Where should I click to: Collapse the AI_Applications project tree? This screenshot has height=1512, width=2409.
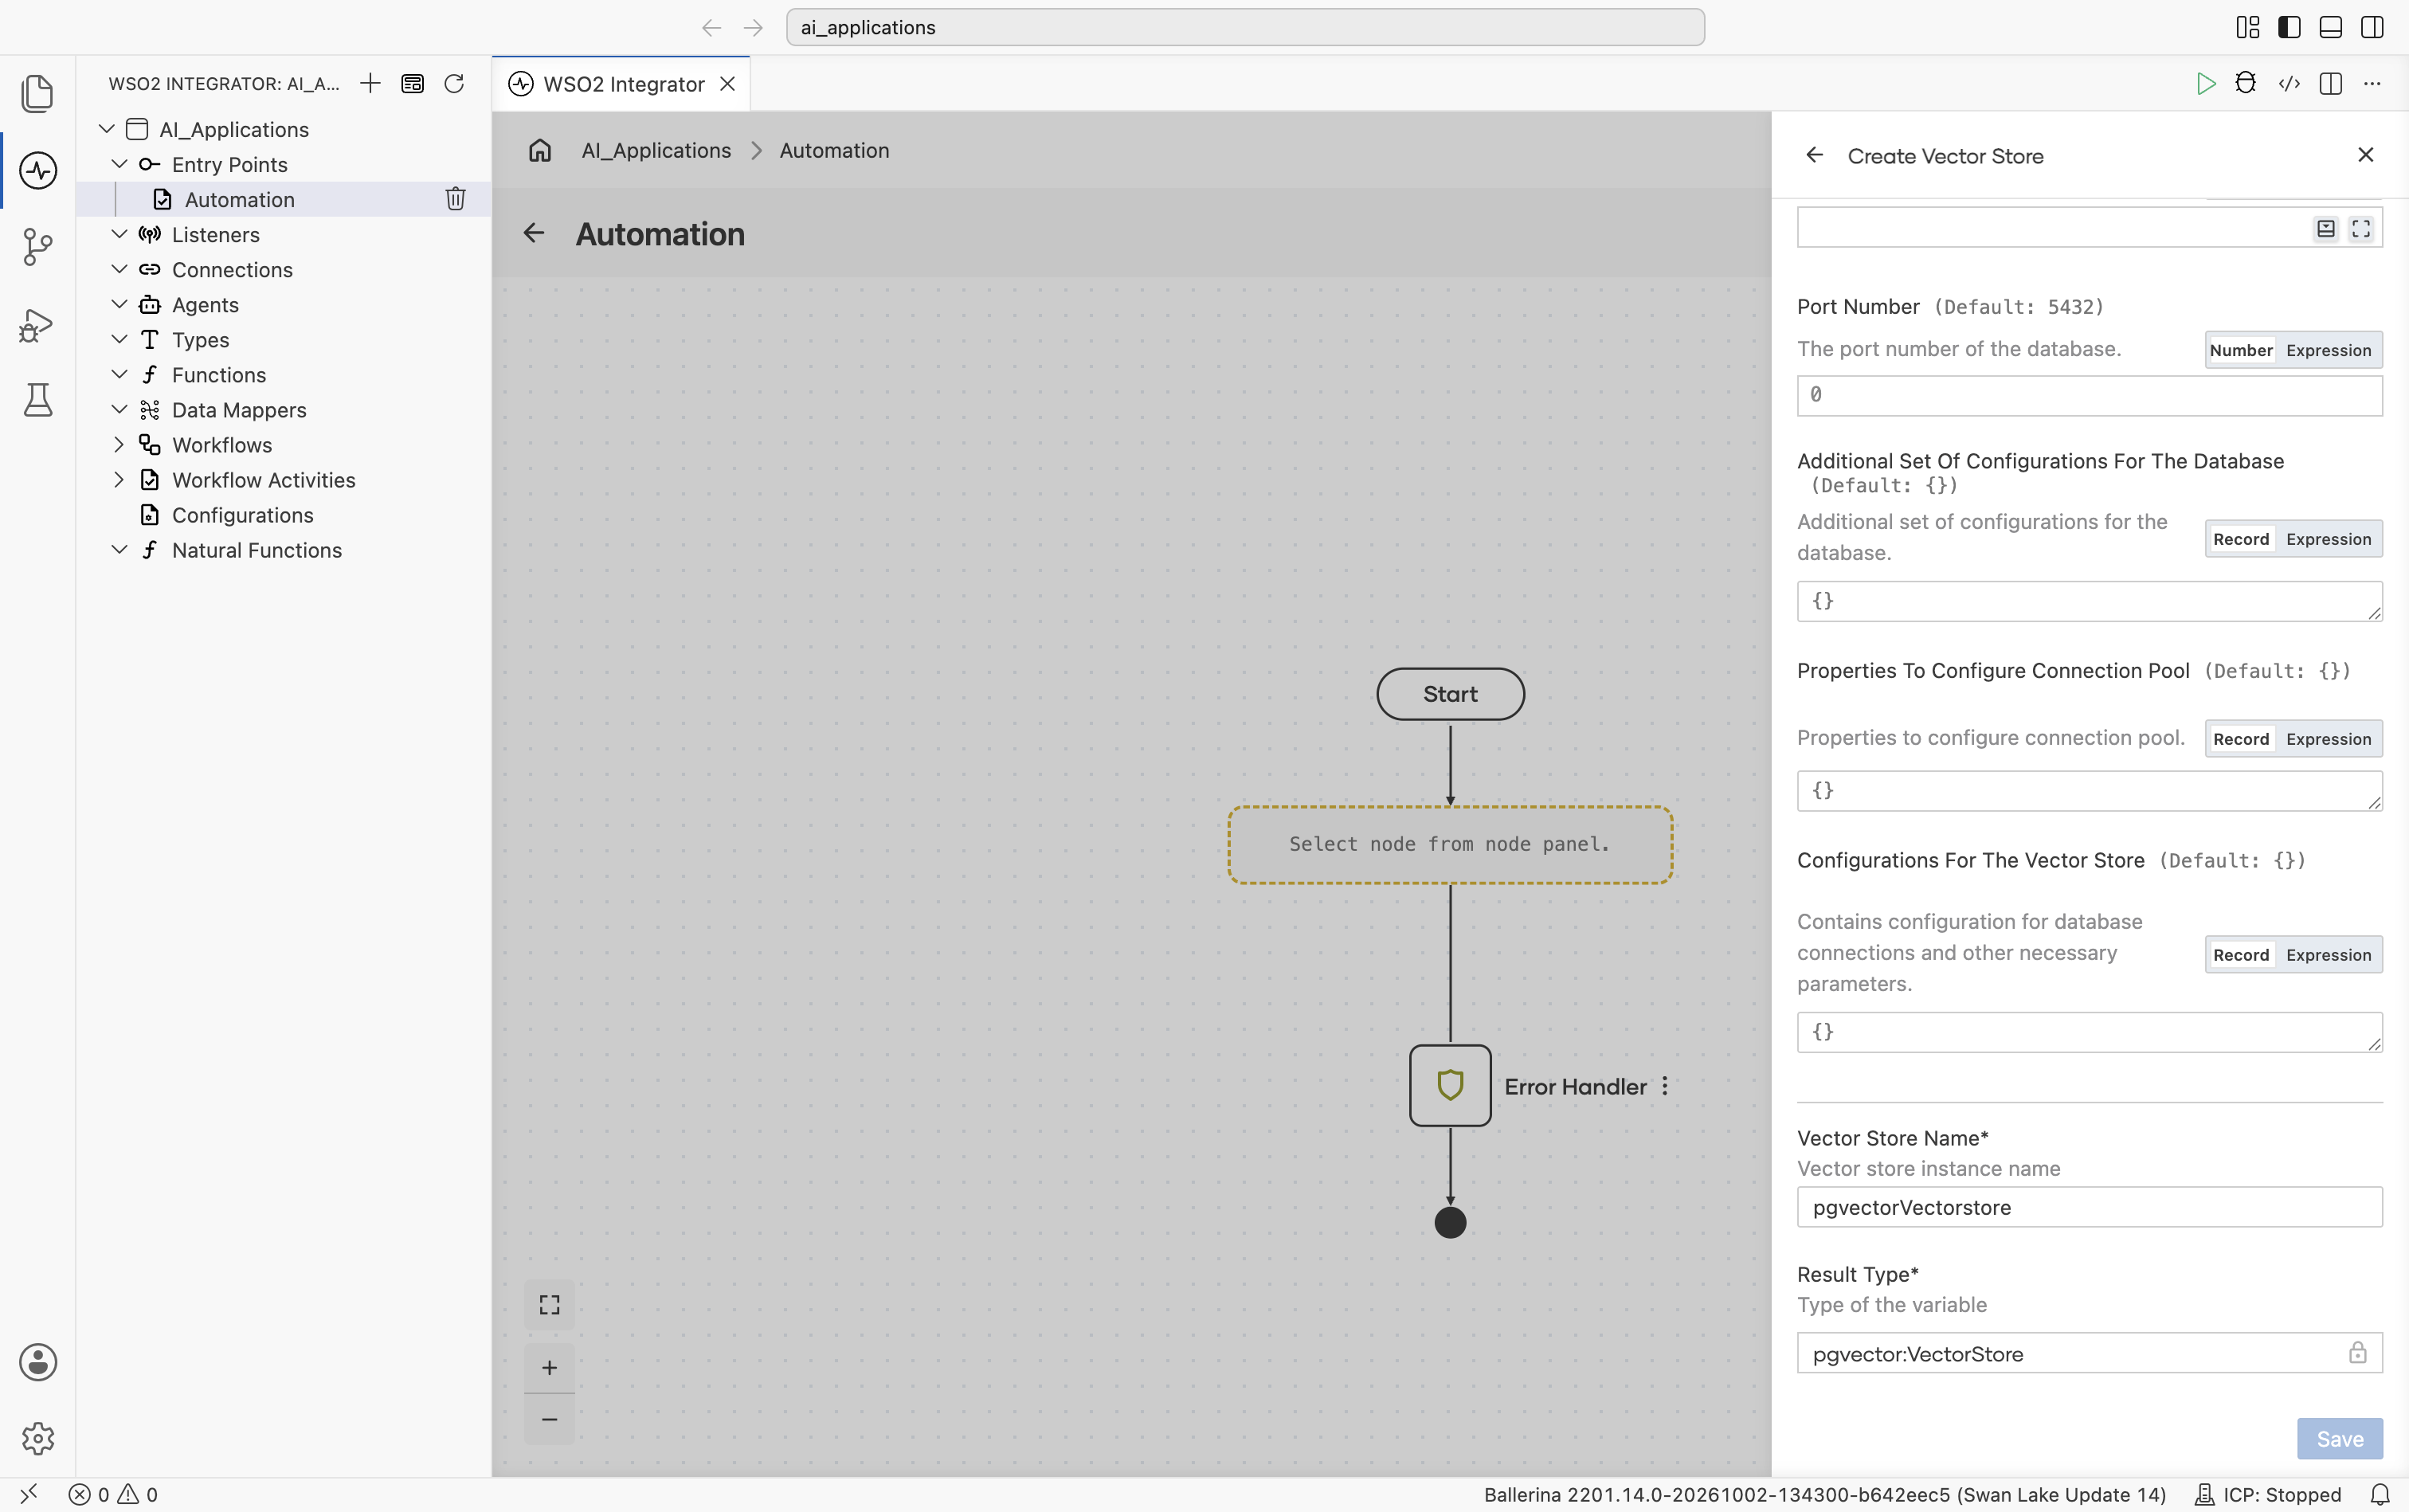point(107,129)
